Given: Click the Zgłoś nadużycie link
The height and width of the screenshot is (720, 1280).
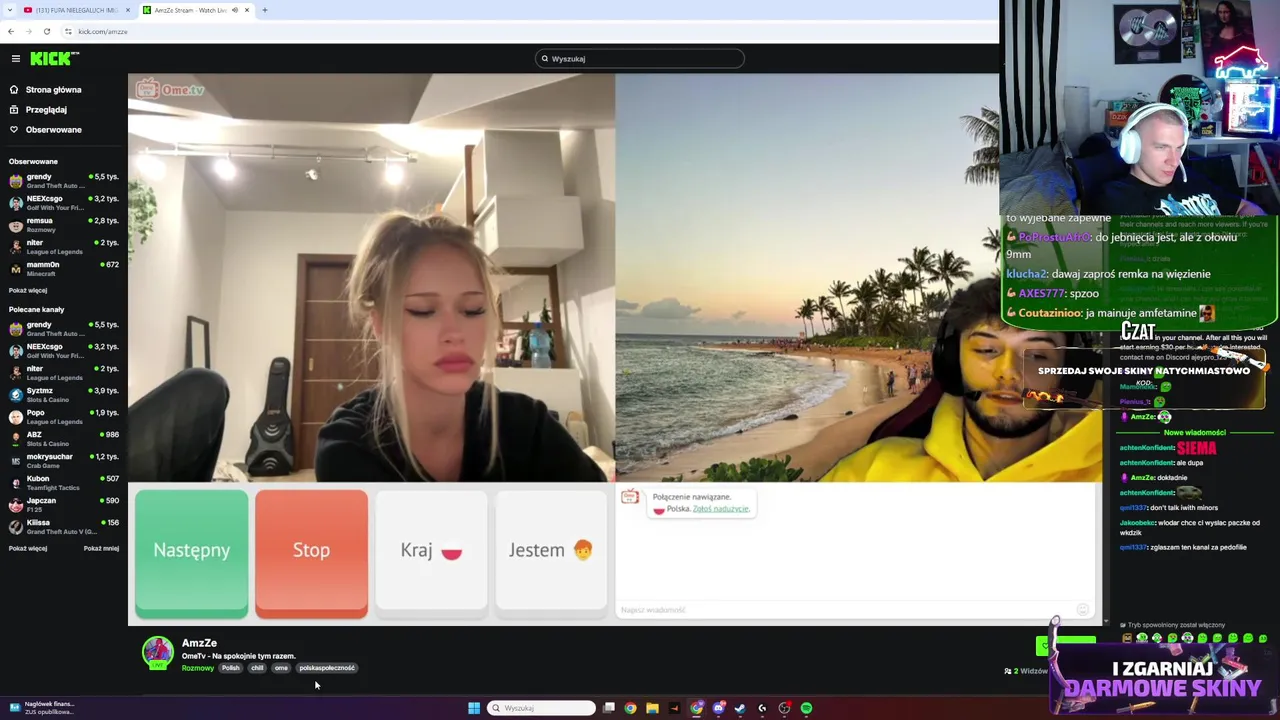Looking at the screenshot, I should point(721,509).
